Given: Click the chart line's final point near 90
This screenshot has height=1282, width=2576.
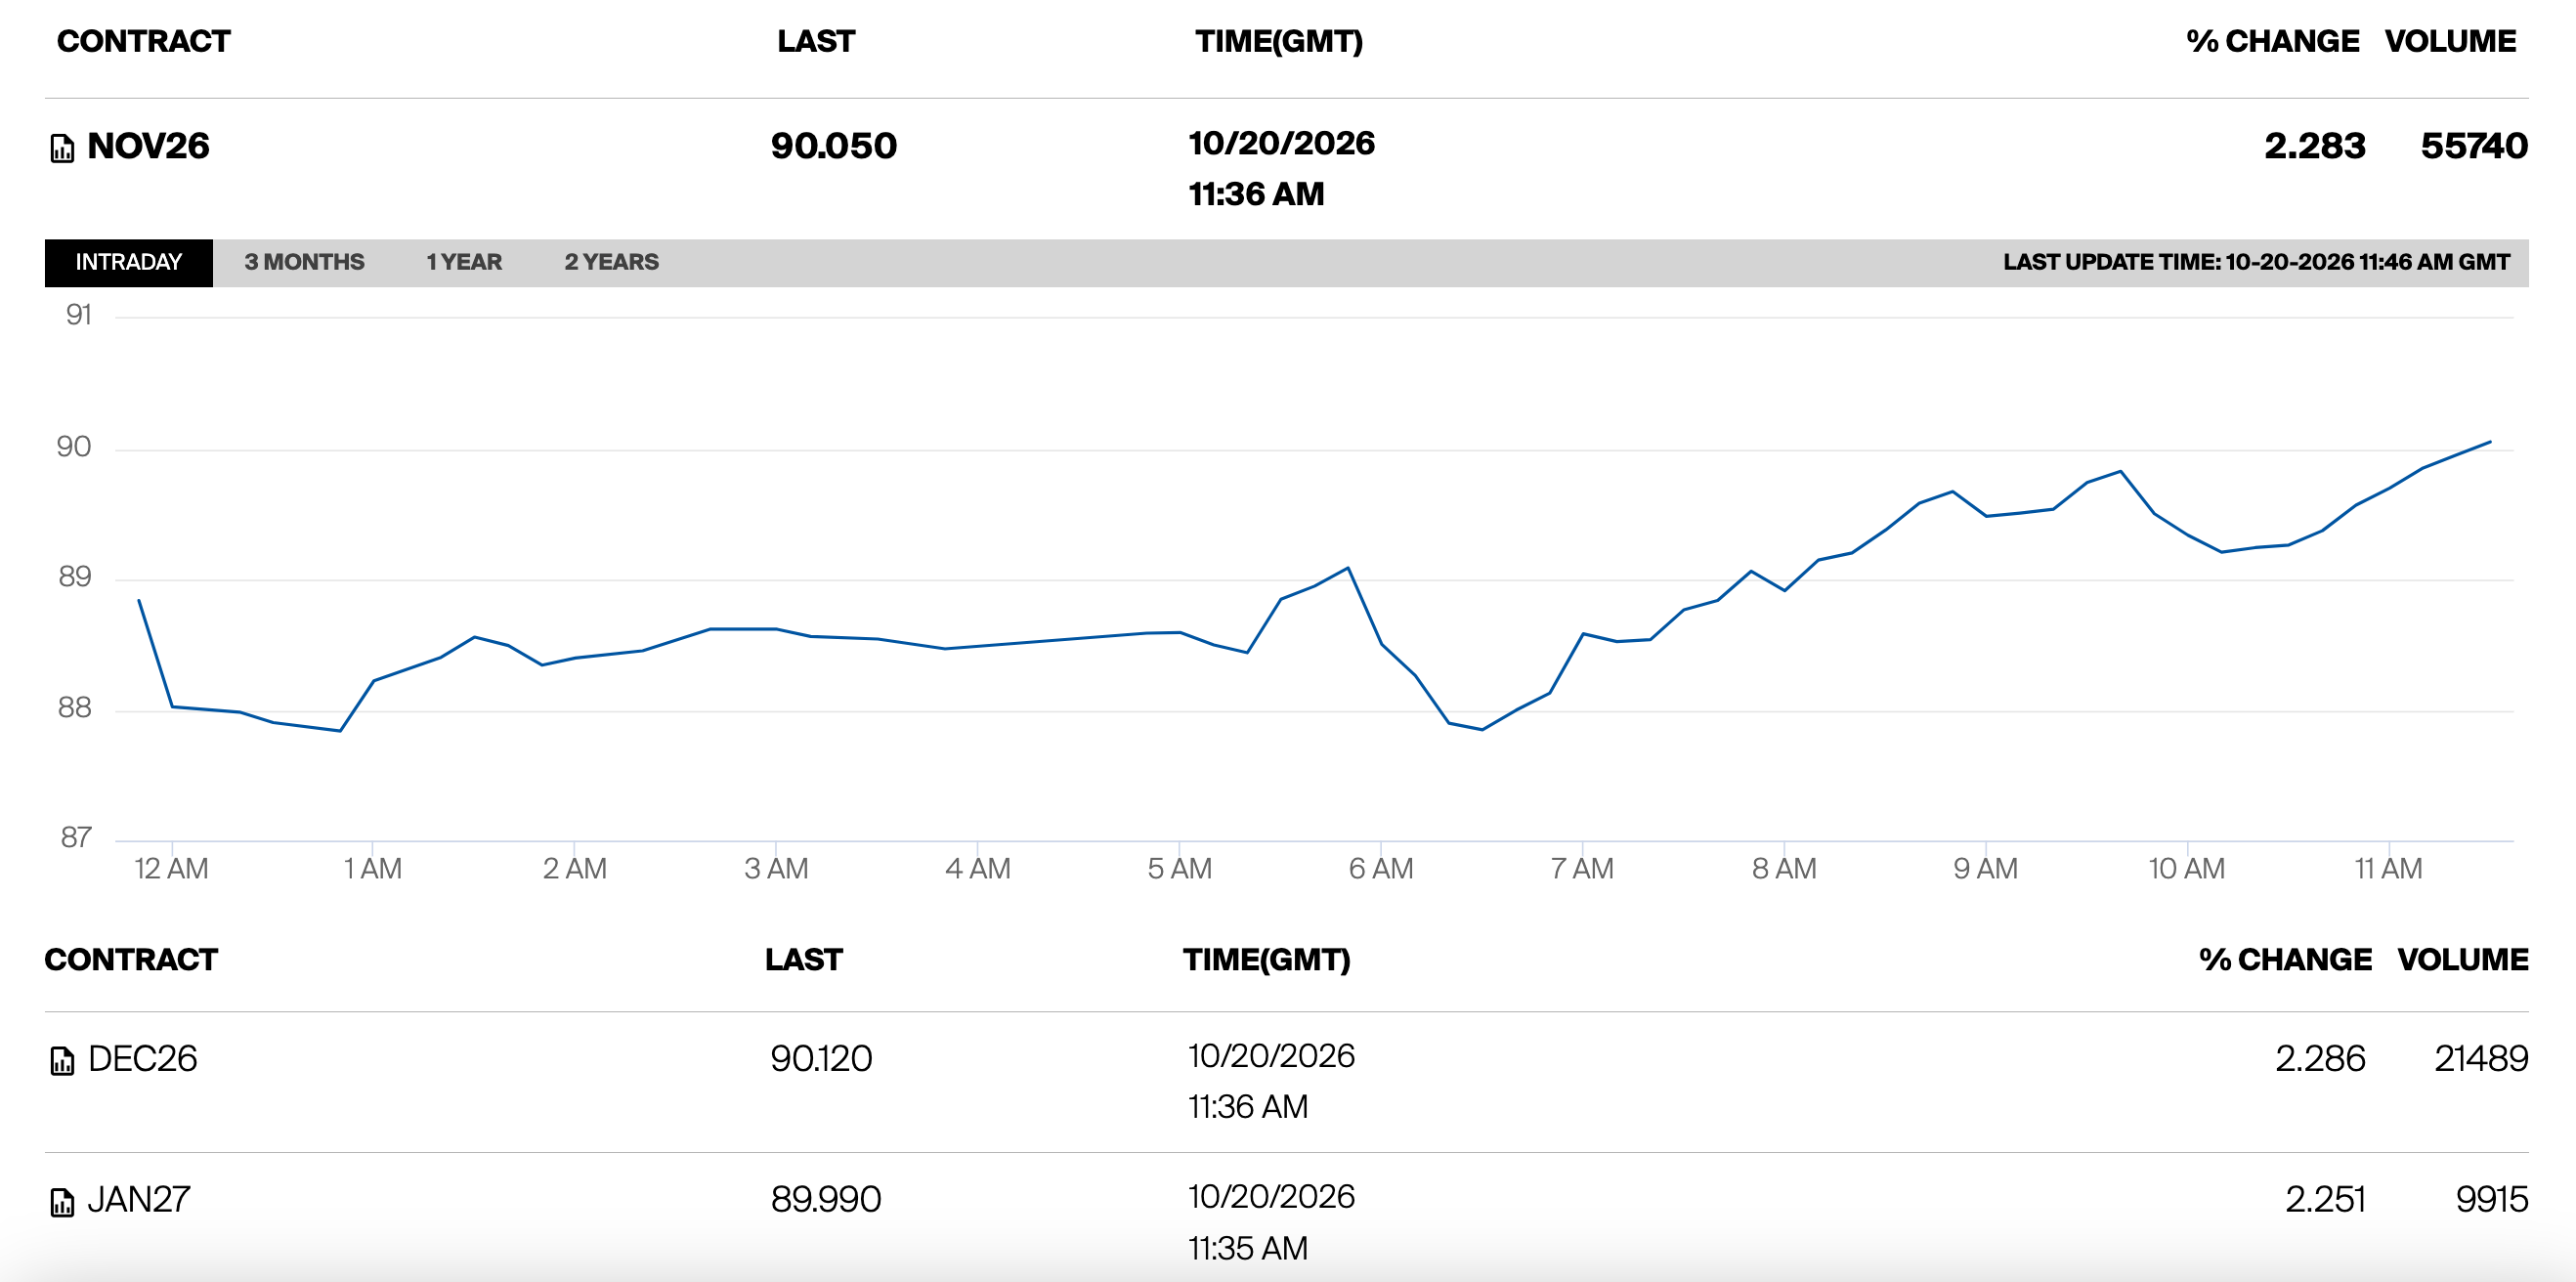Looking at the screenshot, I should [x=2490, y=441].
